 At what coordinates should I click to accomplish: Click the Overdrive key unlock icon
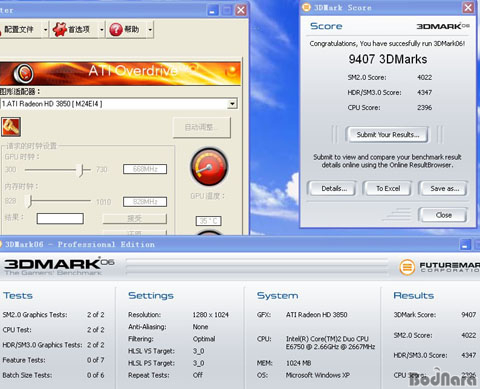[11, 127]
